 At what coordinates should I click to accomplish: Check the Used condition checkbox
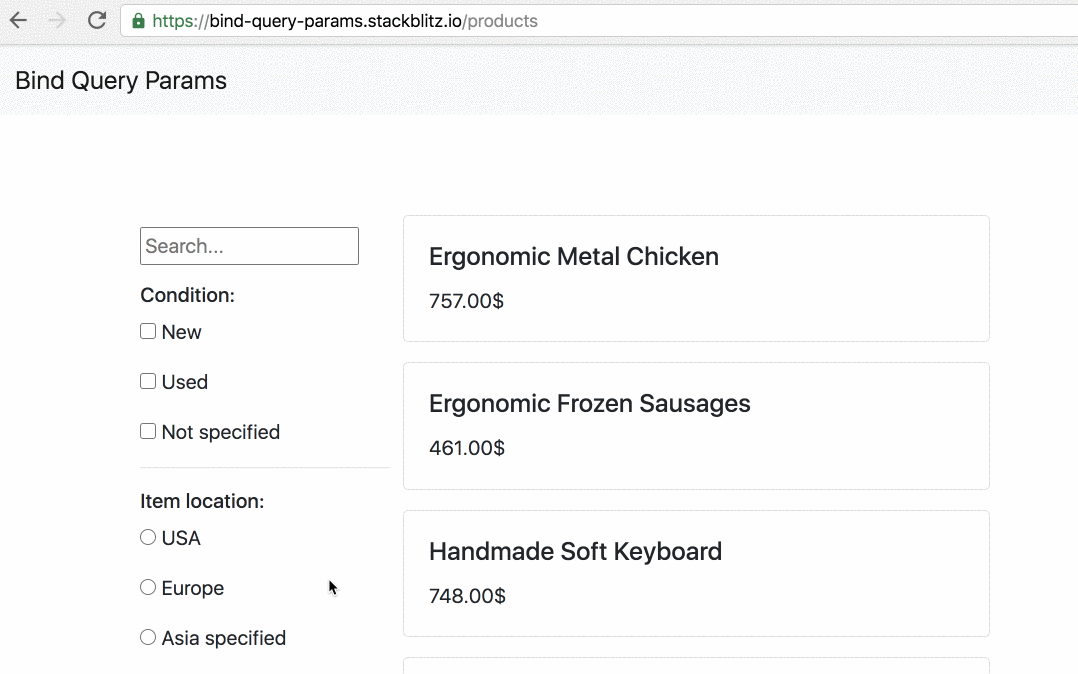(148, 381)
